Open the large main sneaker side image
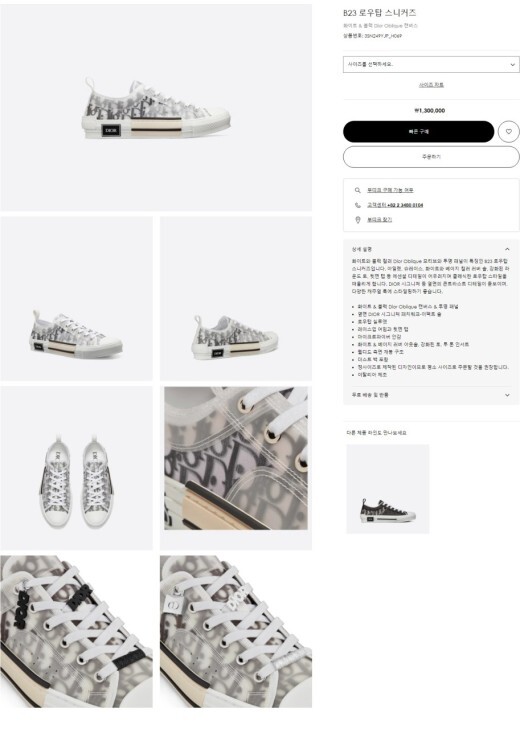The height and width of the screenshot is (729, 520). click(156, 107)
